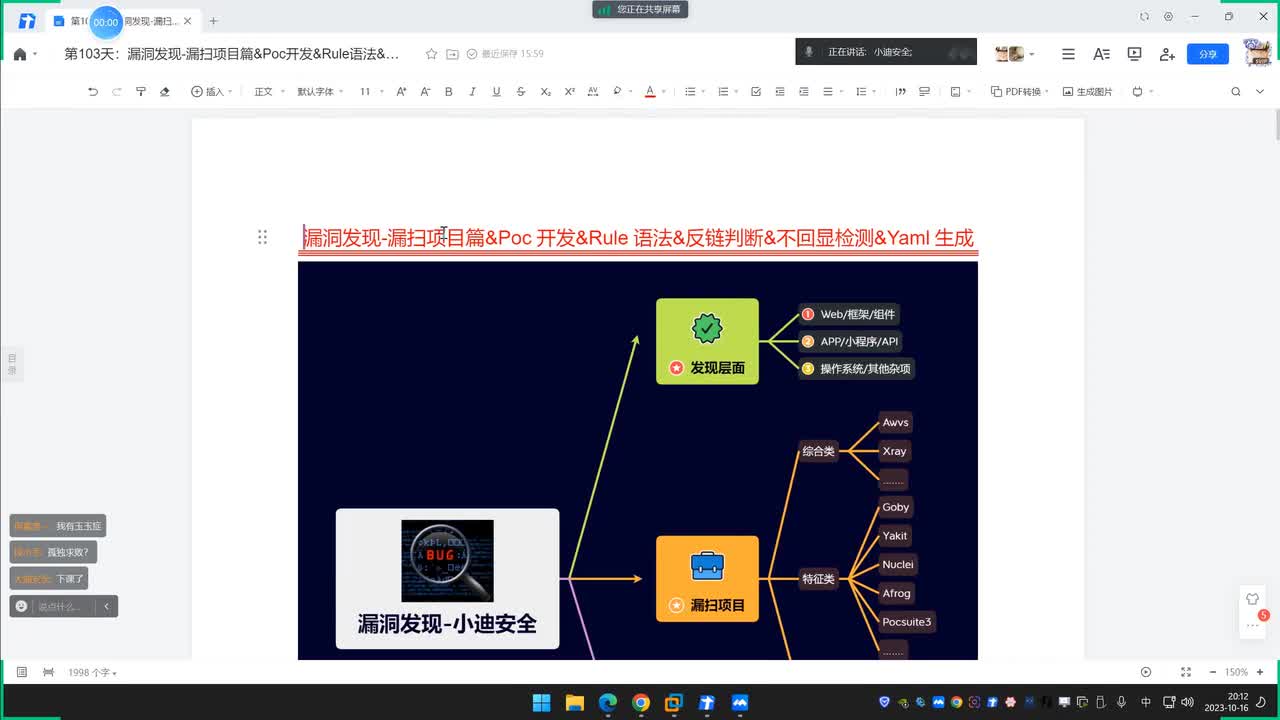Move document to folder icon

point(452,54)
